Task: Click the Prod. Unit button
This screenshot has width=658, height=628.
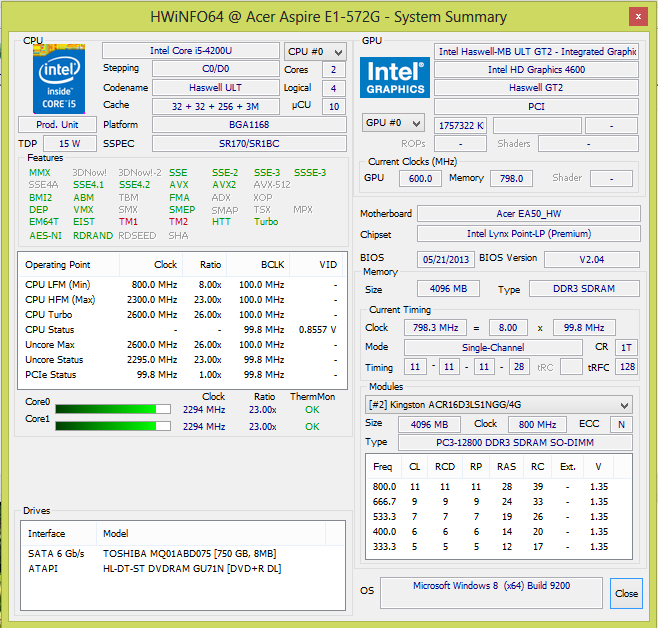Action: click(57, 125)
